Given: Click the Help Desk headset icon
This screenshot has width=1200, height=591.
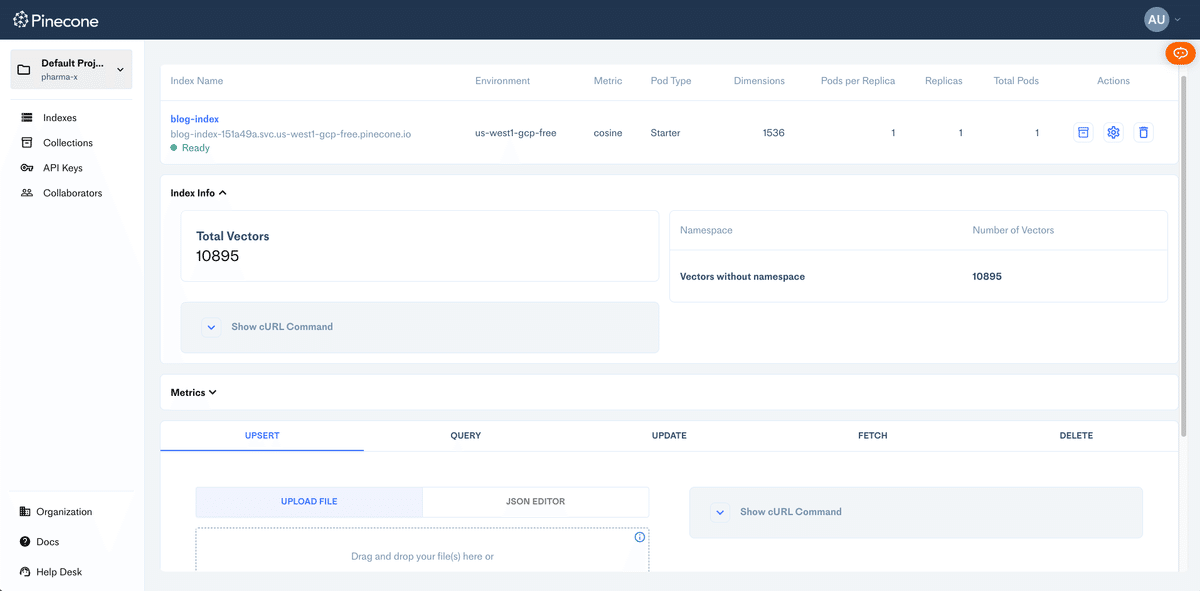Looking at the screenshot, I should click(x=25, y=572).
